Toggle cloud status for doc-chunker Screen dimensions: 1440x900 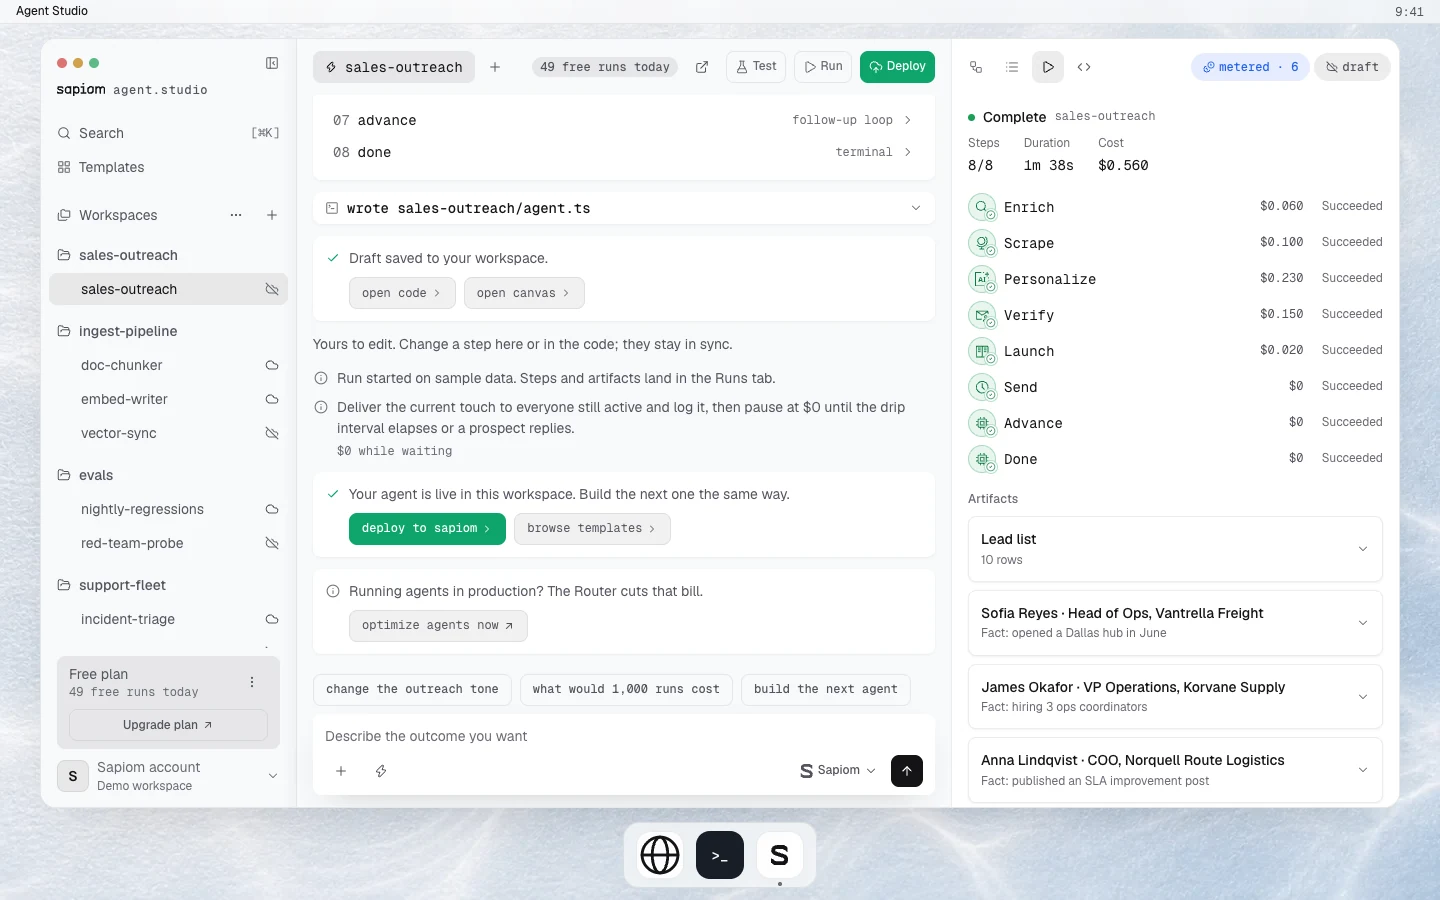pyautogui.click(x=272, y=365)
